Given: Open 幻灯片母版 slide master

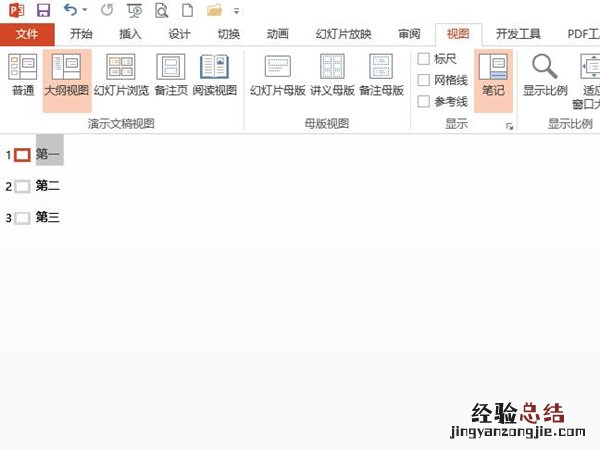Looking at the screenshot, I should click(277, 76).
